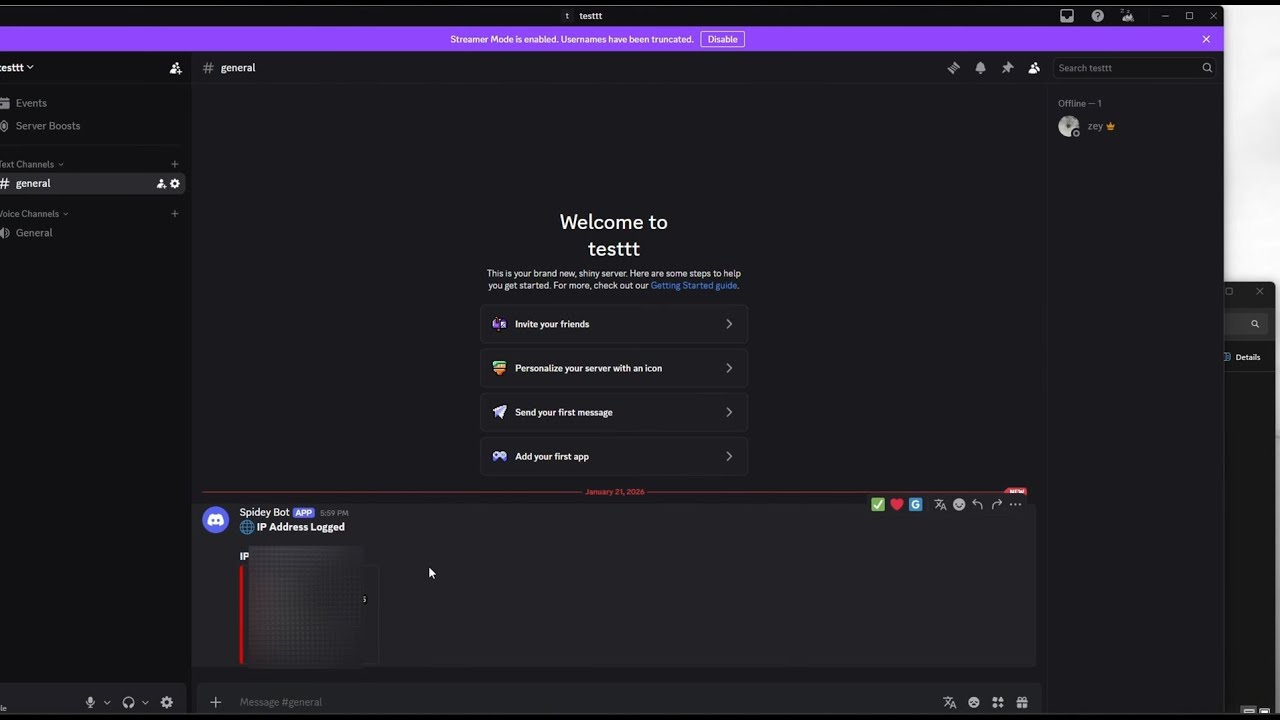Choose Personalize your server with an icon
This screenshot has height=720, width=1280.
(614, 368)
